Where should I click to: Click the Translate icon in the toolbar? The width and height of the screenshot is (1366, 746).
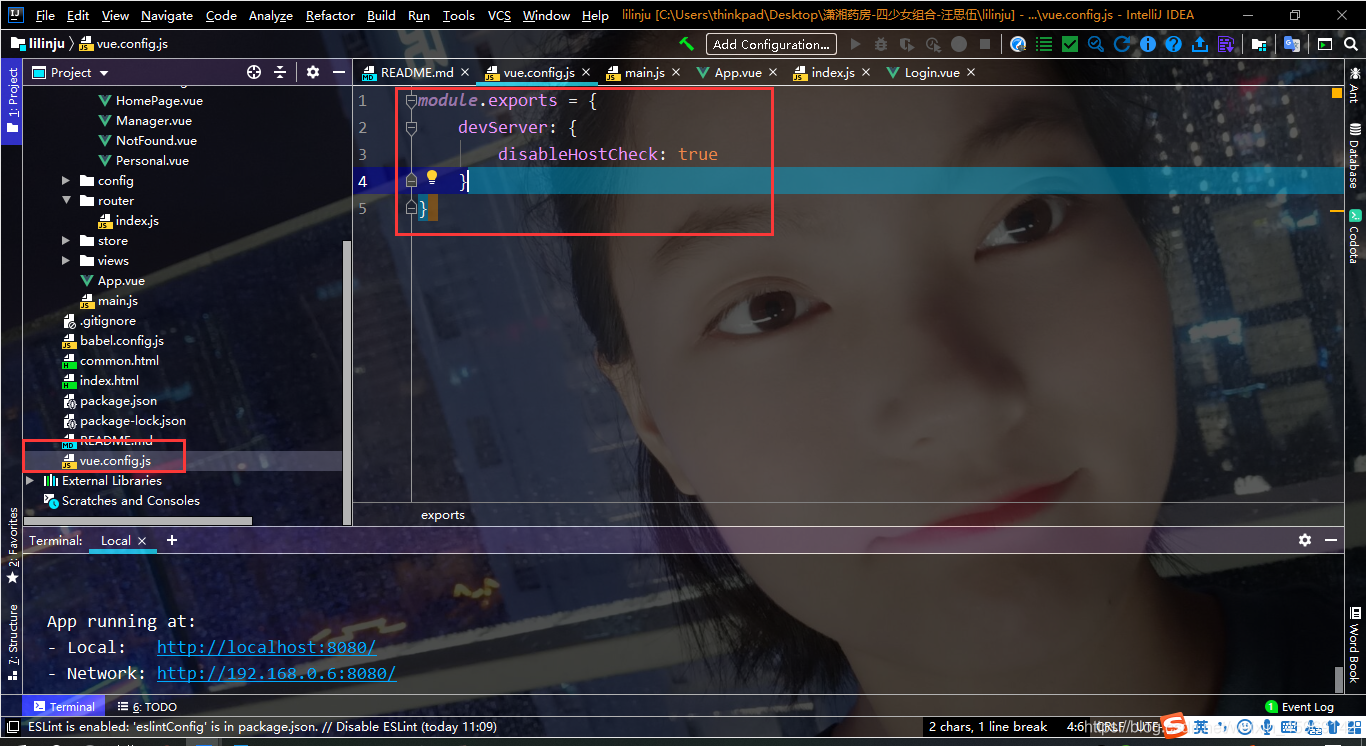[1292, 44]
